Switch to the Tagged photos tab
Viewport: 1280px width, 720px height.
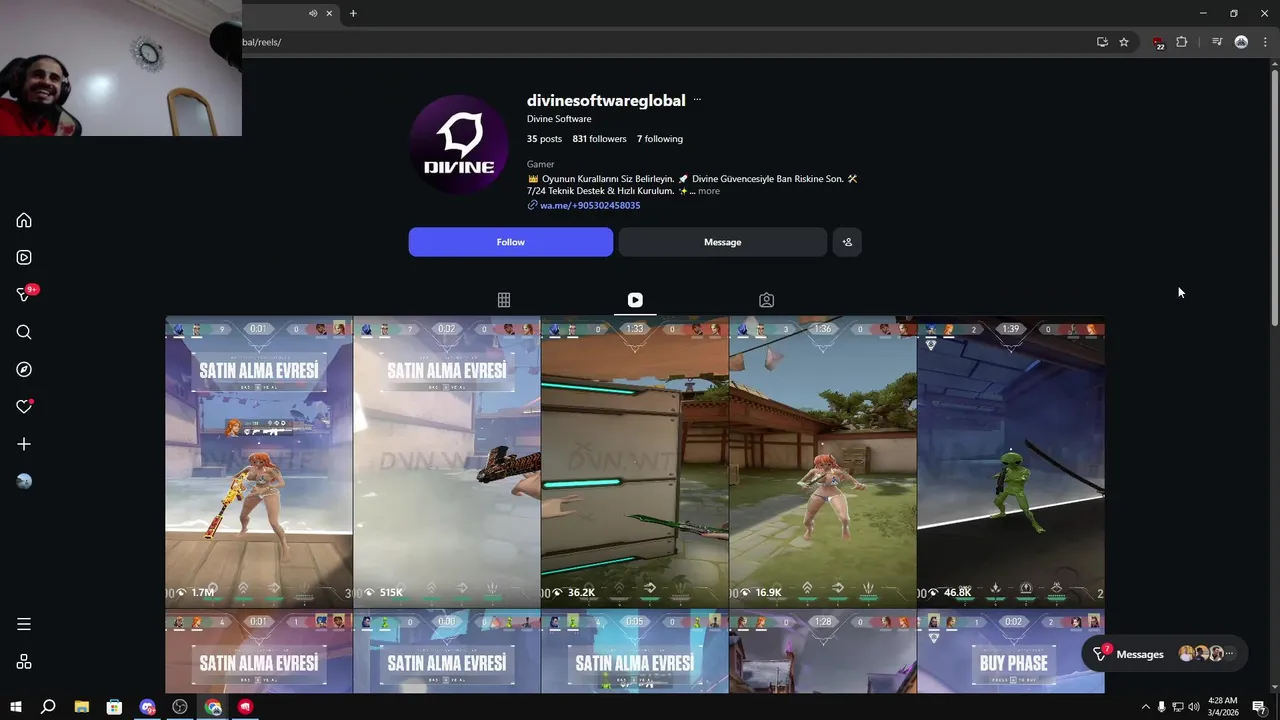(x=766, y=300)
